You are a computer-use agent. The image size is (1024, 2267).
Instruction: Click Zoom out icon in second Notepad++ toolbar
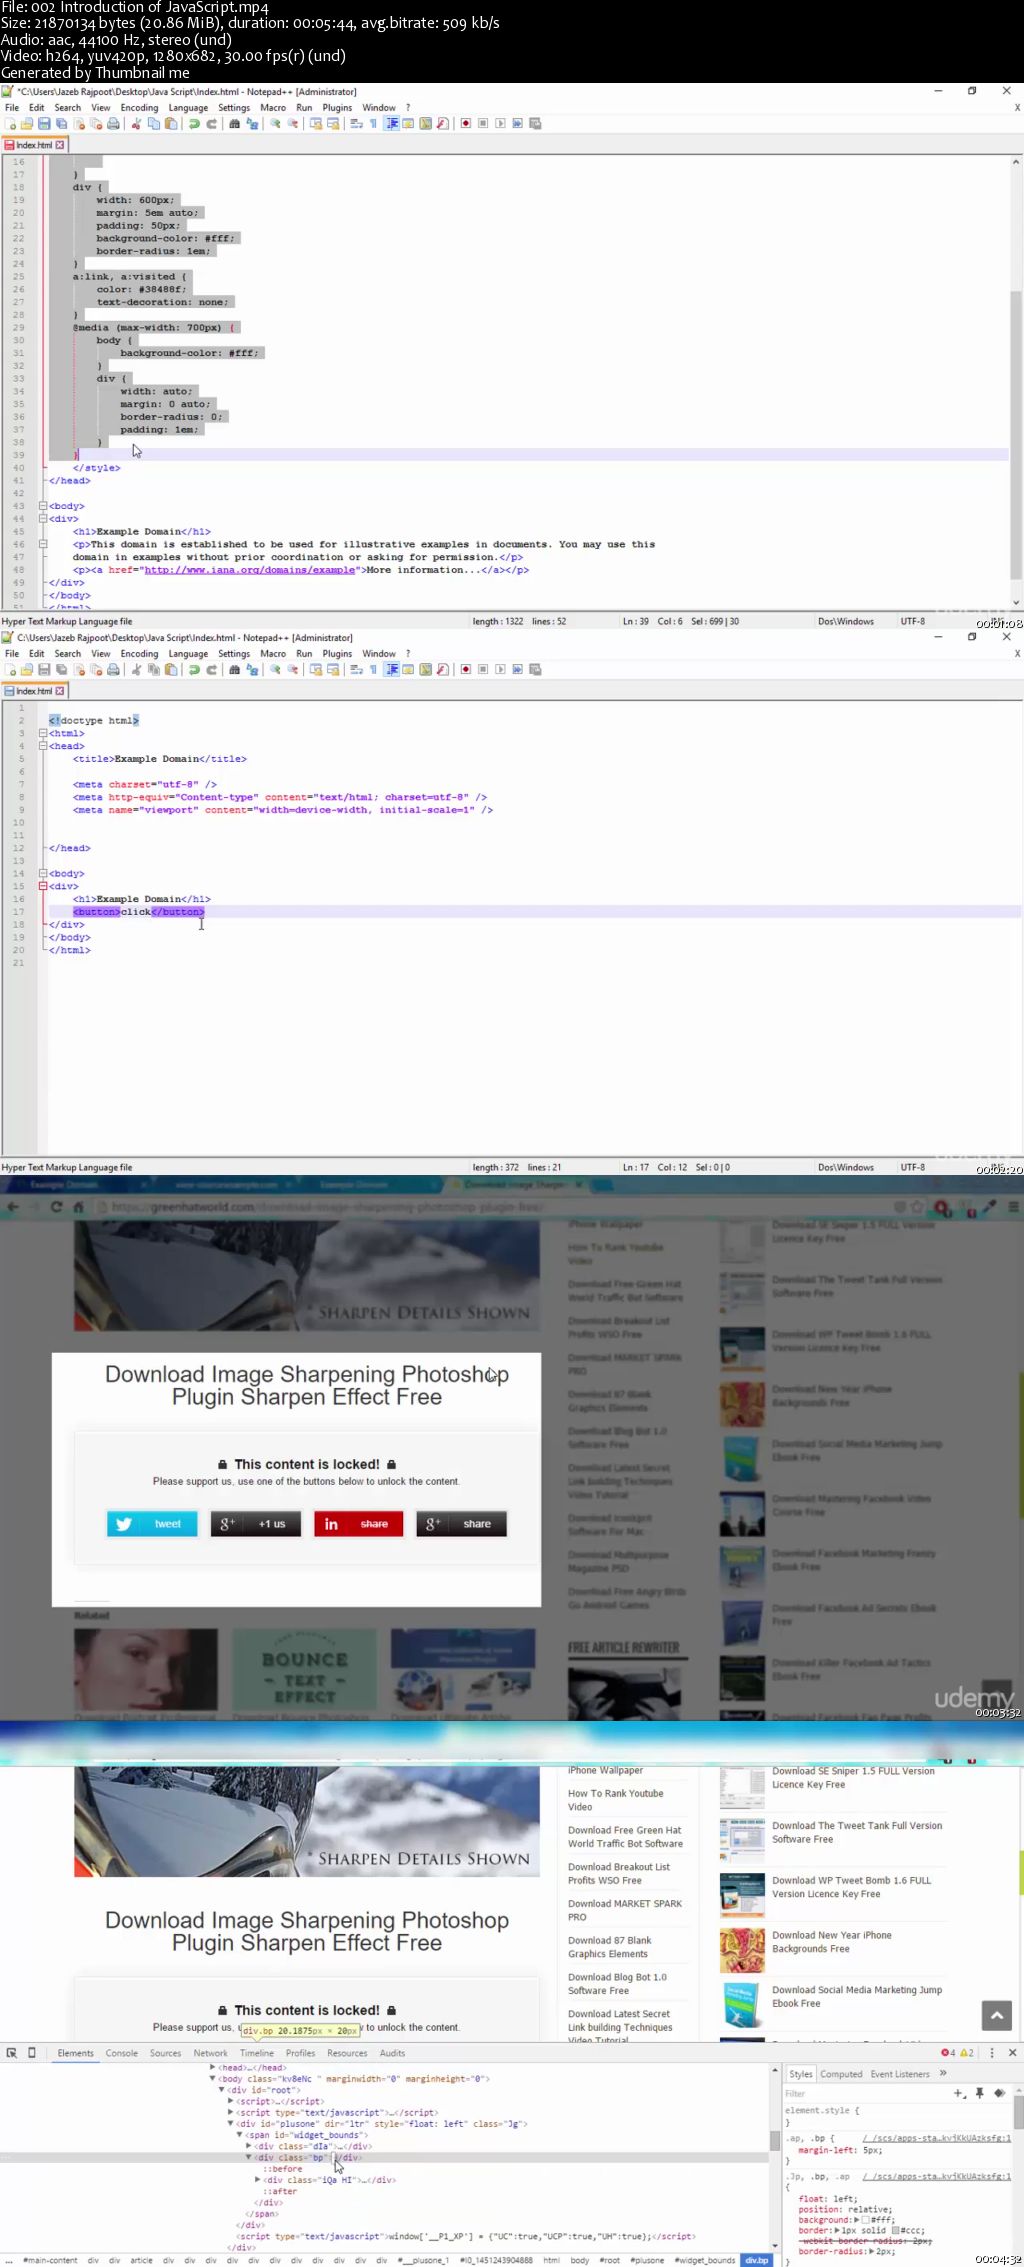(x=293, y=670)
